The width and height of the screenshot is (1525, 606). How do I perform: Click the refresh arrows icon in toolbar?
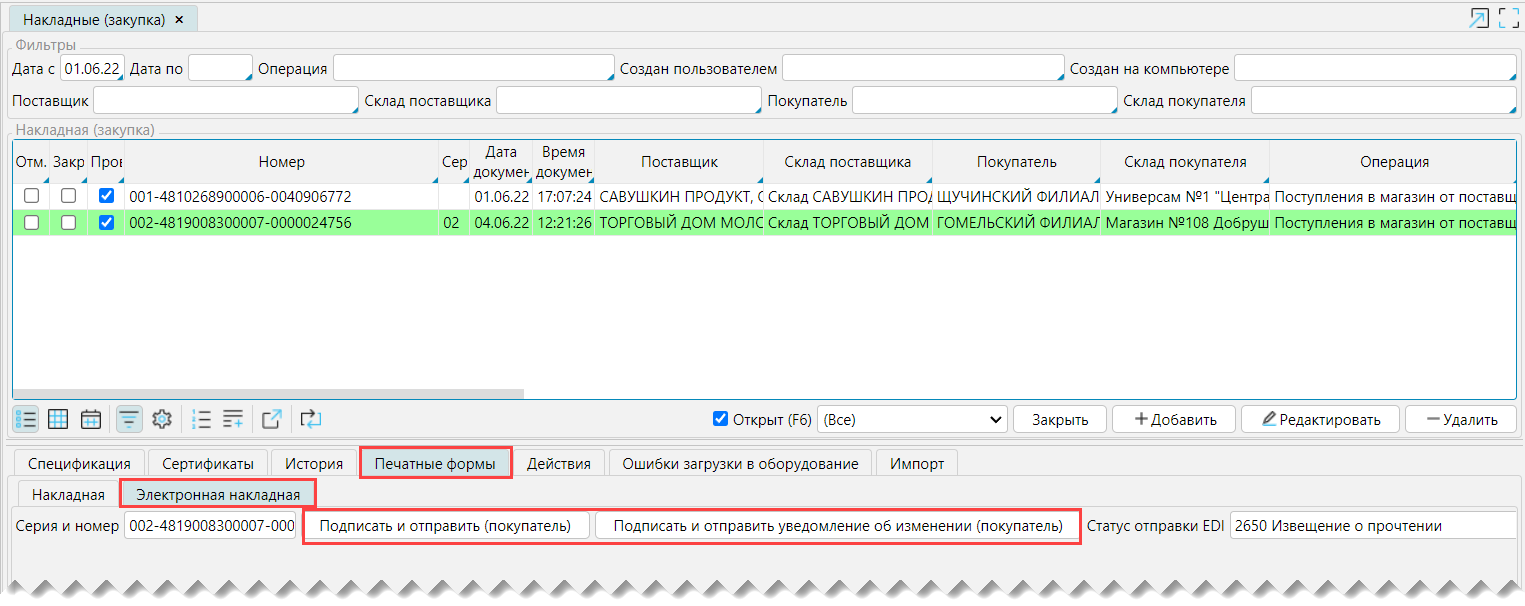(310, 419)
